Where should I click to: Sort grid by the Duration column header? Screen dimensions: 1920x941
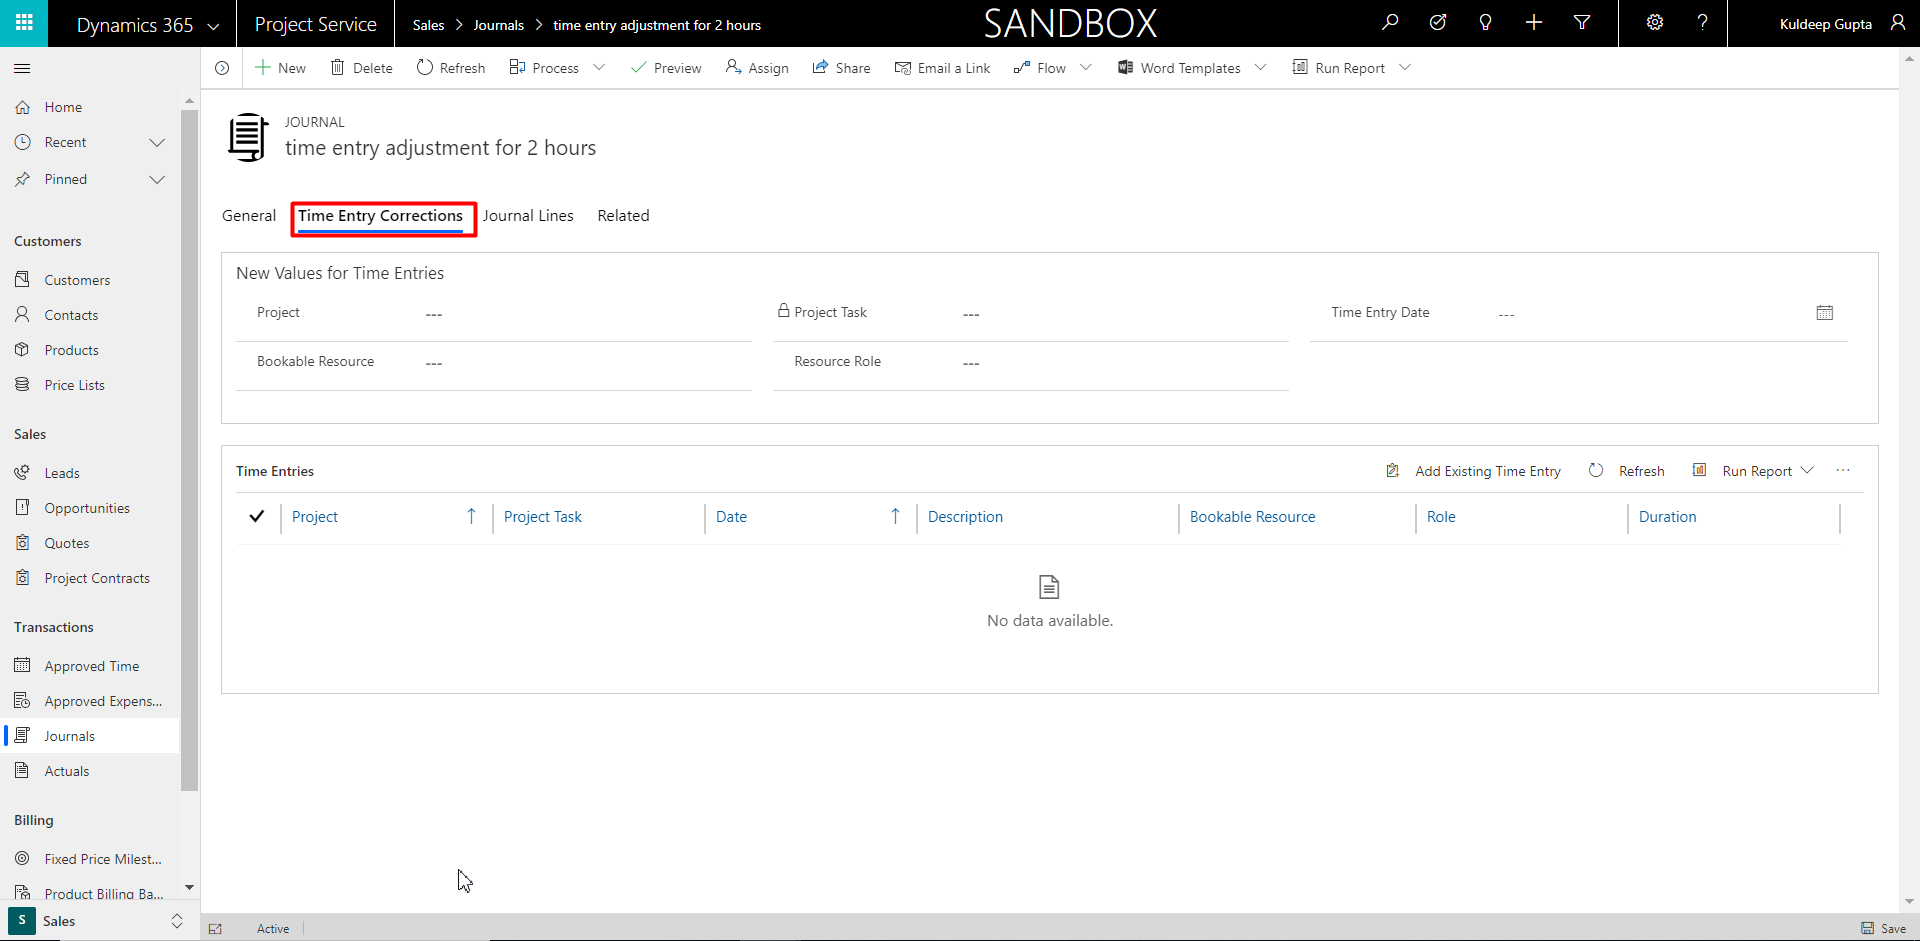(1667, 517)
